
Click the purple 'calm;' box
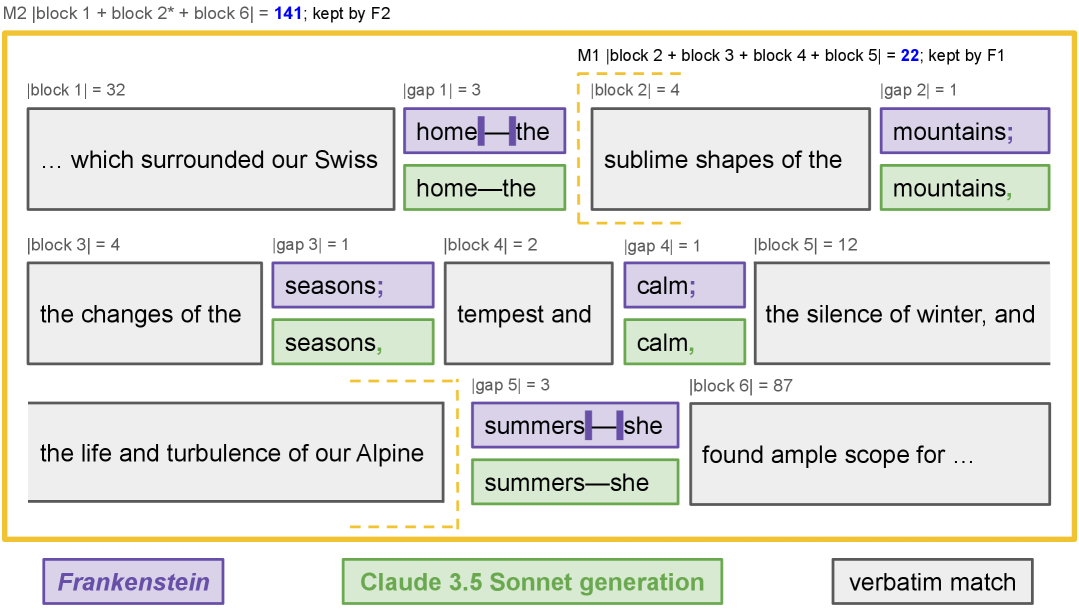[x=684, y=286]
